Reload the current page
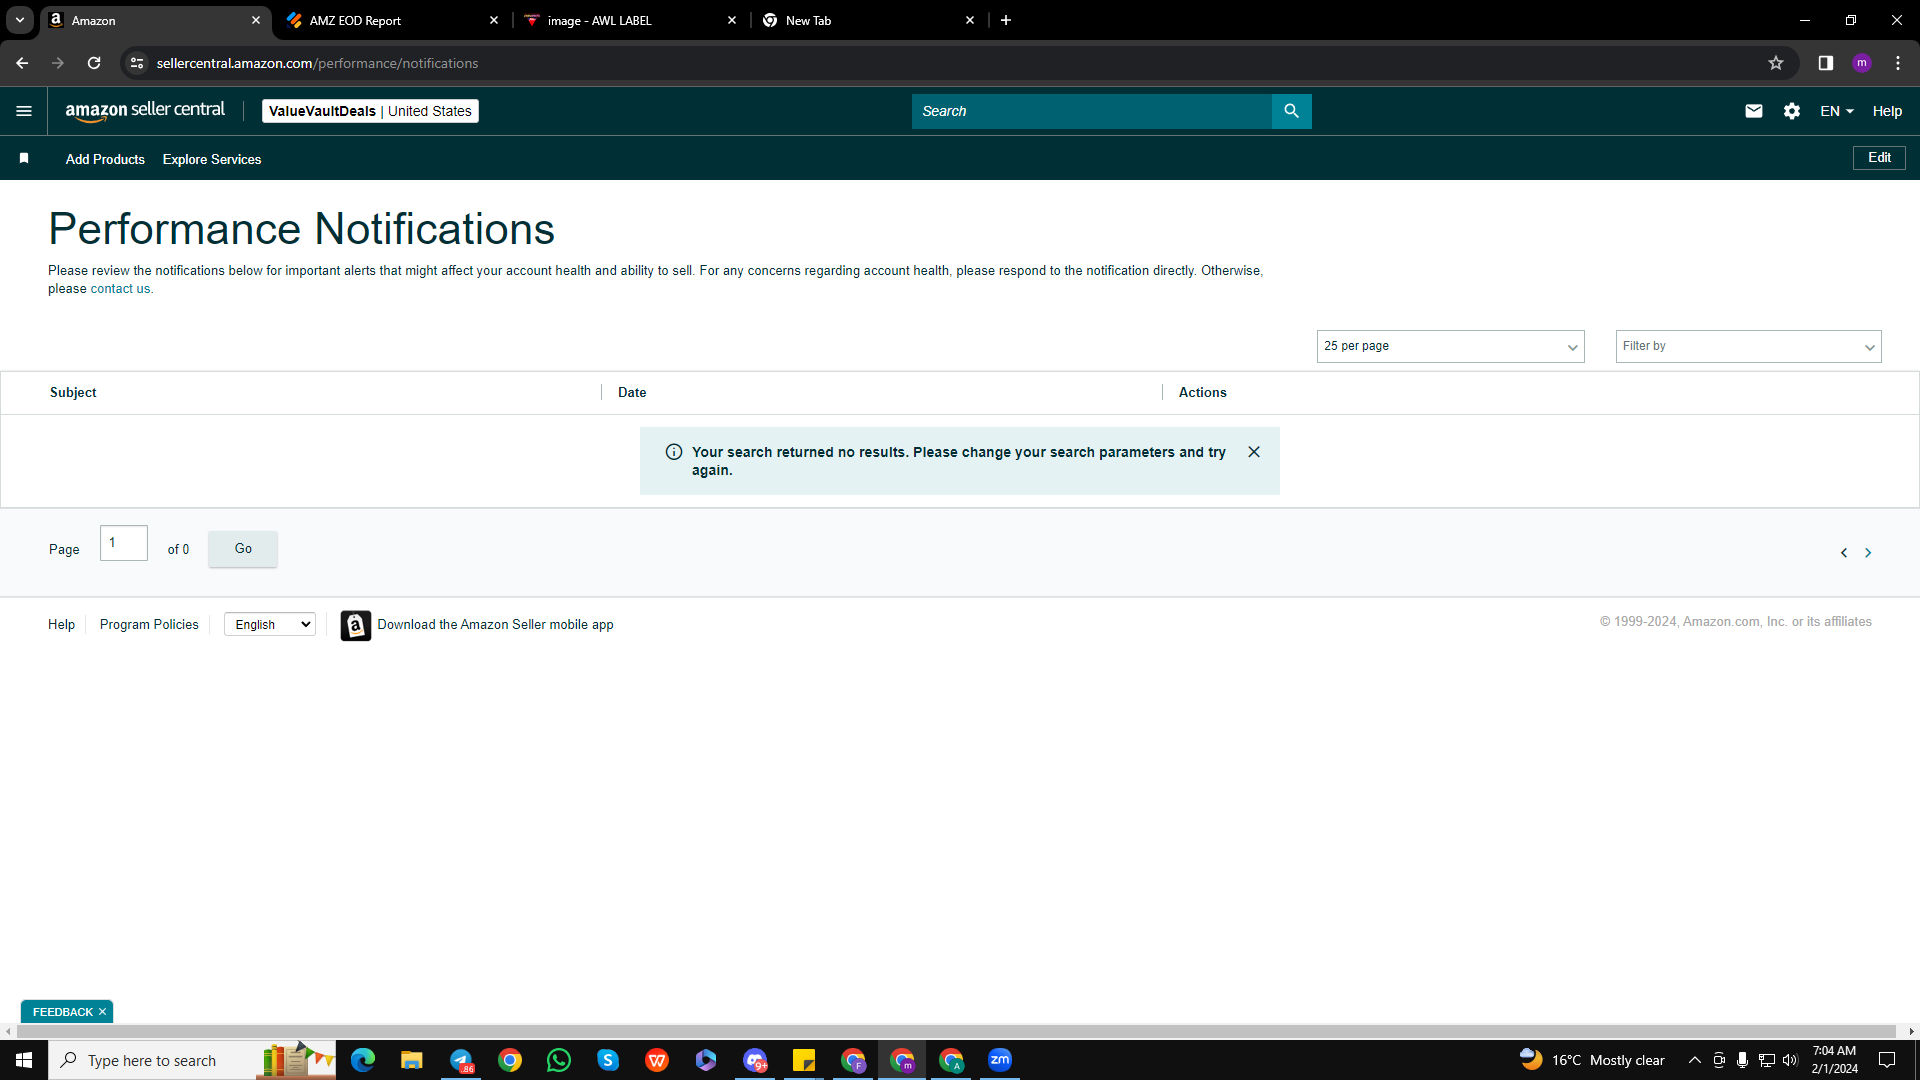The width and height of the screenshot is (1920, 1080). (94, 63)
